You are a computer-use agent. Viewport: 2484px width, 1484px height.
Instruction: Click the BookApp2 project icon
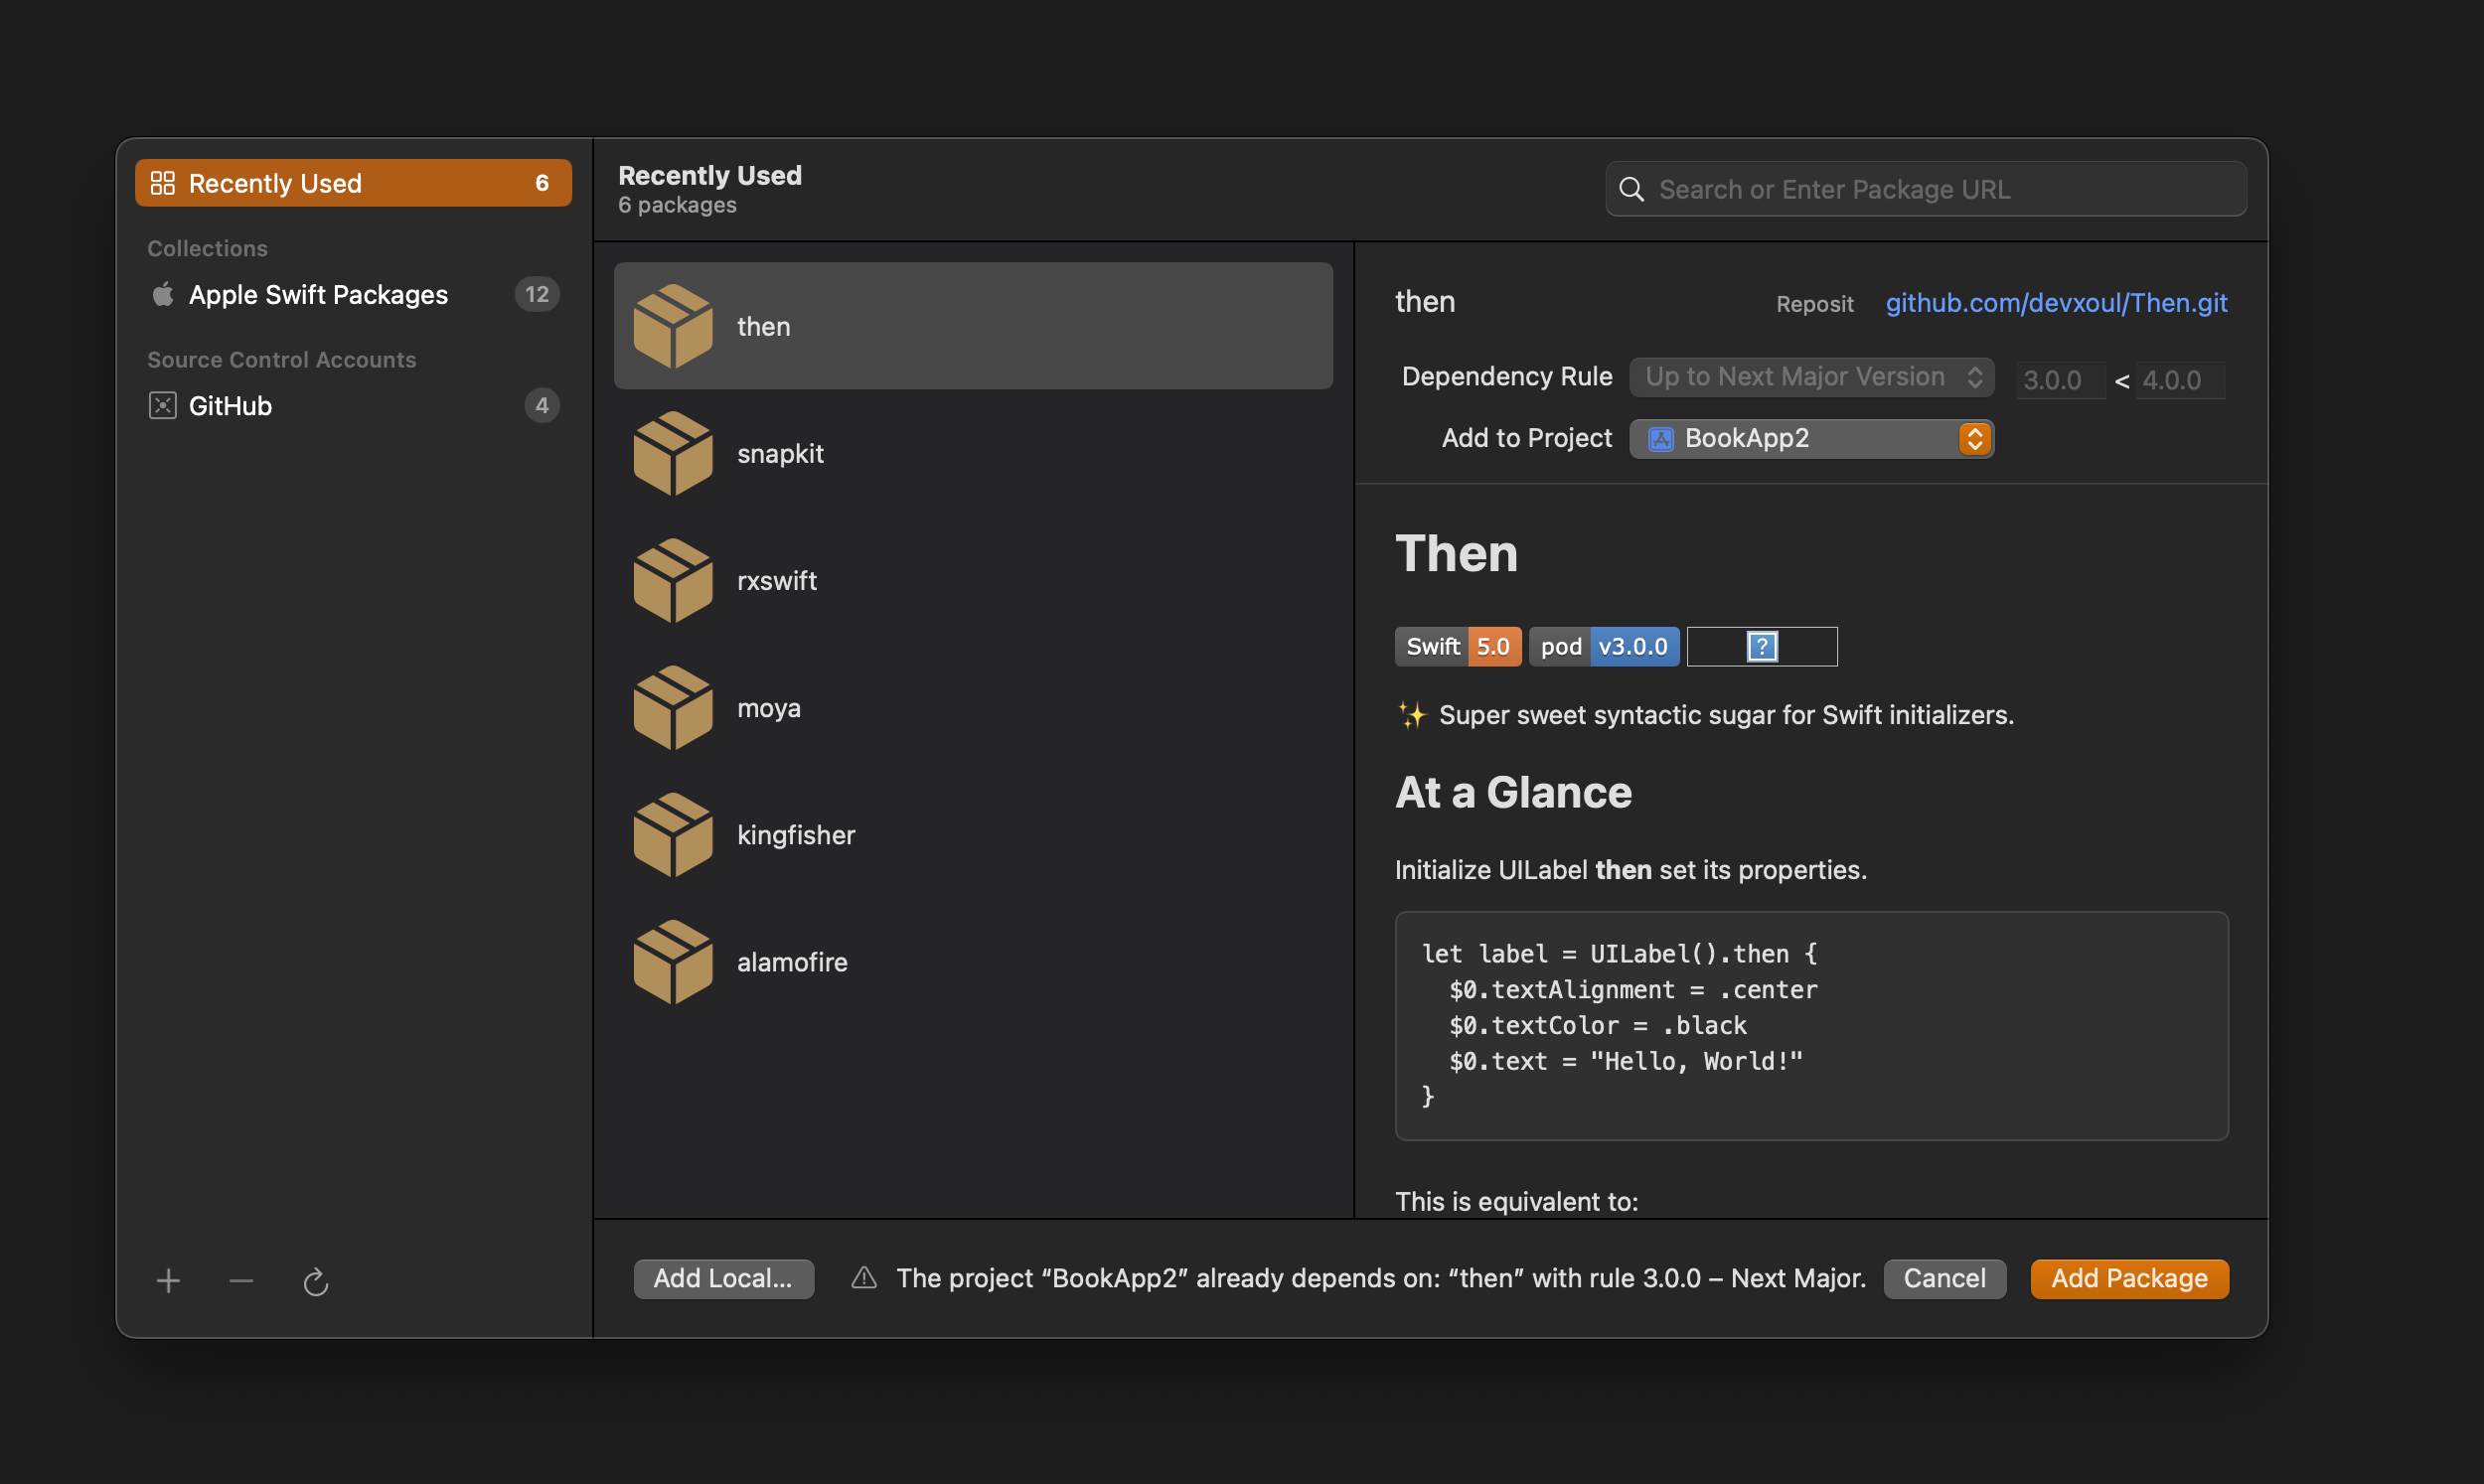[x=1660, y=438]
